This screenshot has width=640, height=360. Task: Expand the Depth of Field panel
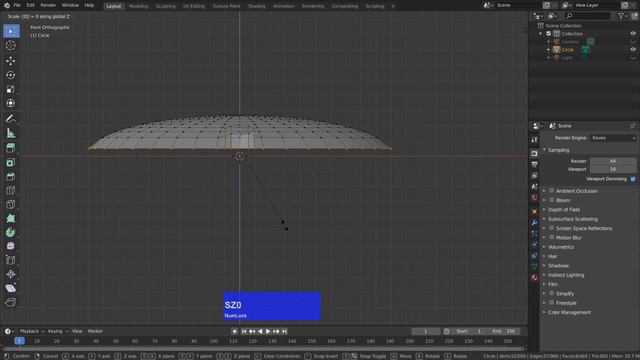pos(564,209)
